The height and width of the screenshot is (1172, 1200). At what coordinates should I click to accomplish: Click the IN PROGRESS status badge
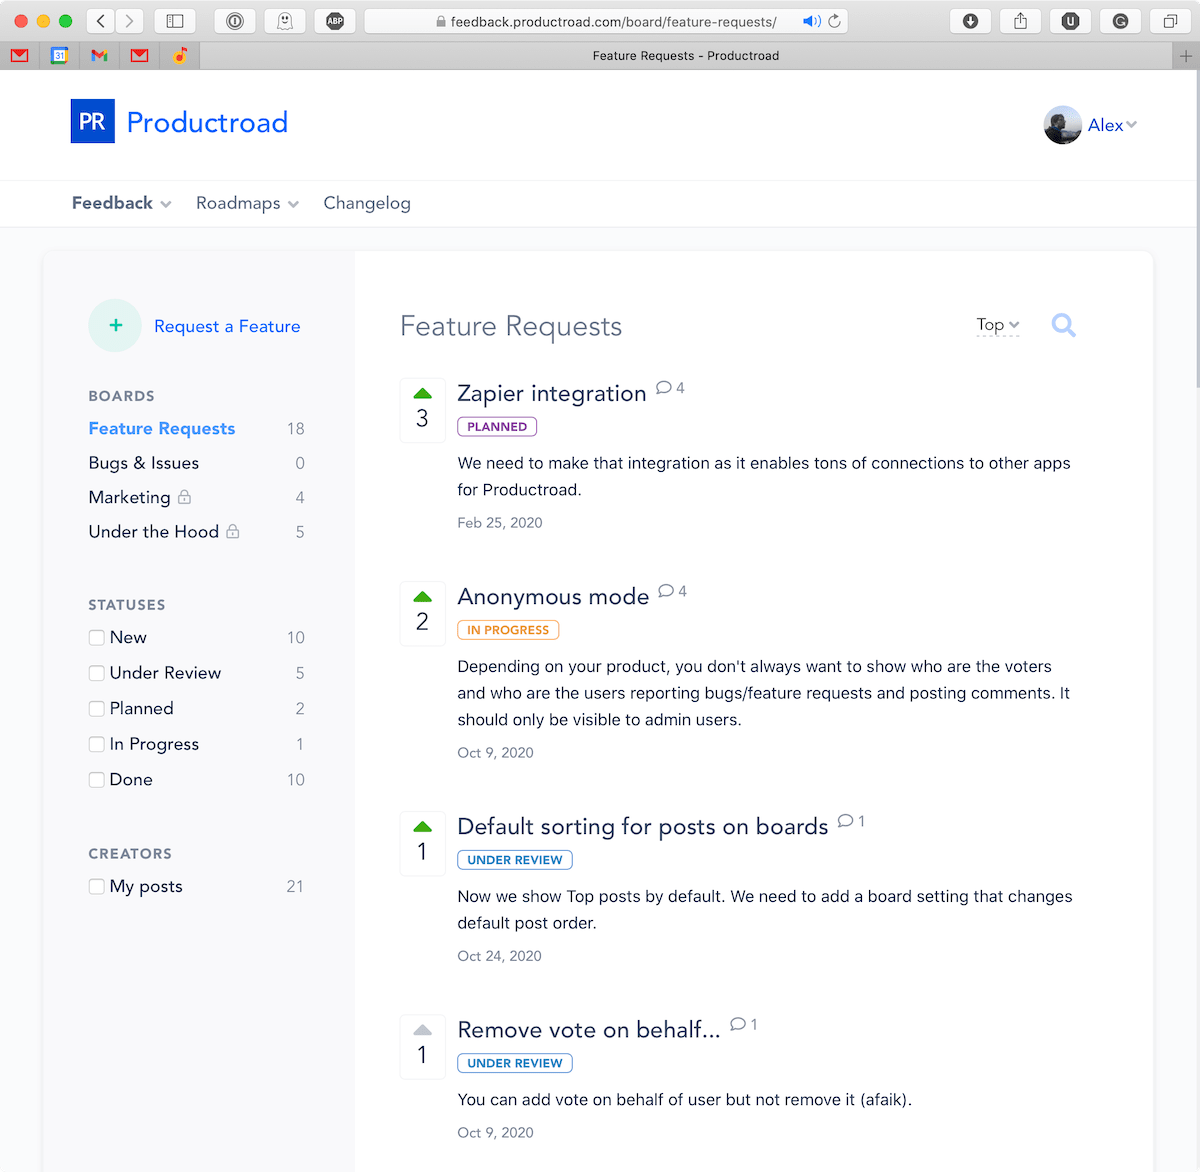click(508, 630)
